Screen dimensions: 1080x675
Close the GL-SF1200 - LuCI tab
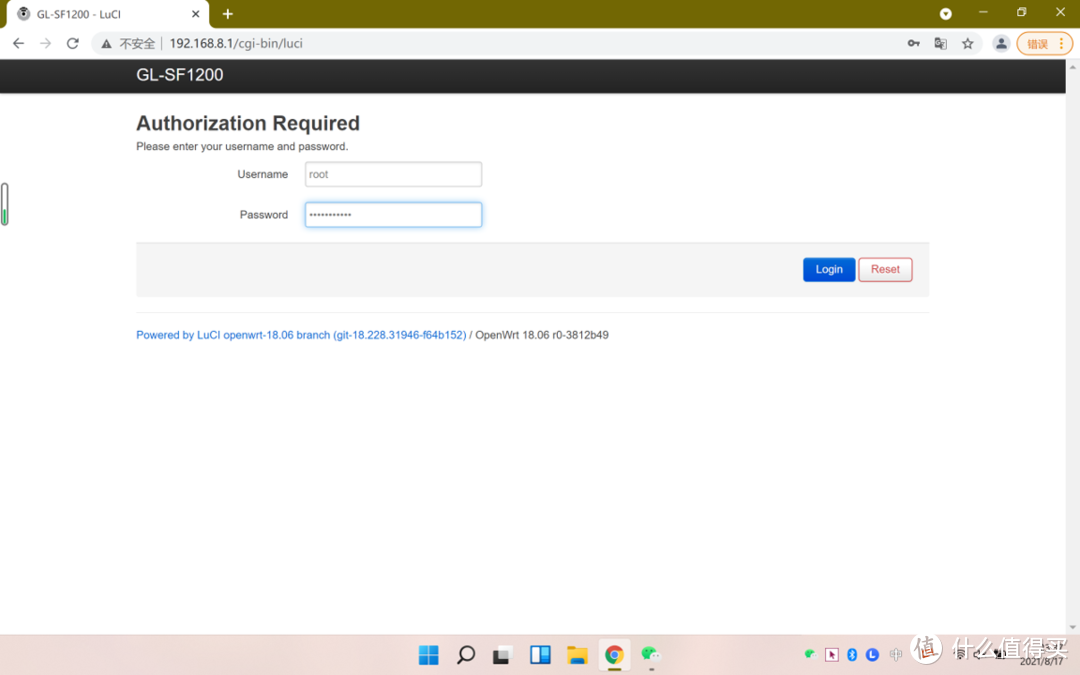point(196,14)
